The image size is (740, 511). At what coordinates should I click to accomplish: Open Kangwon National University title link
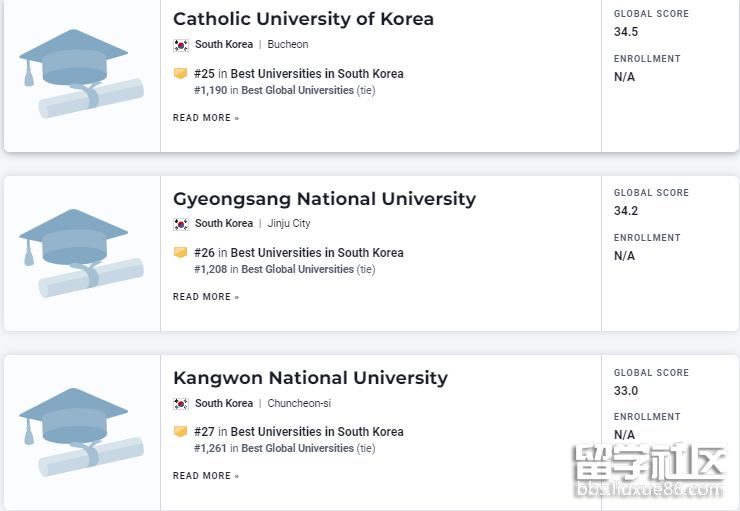tap(310, 378)
